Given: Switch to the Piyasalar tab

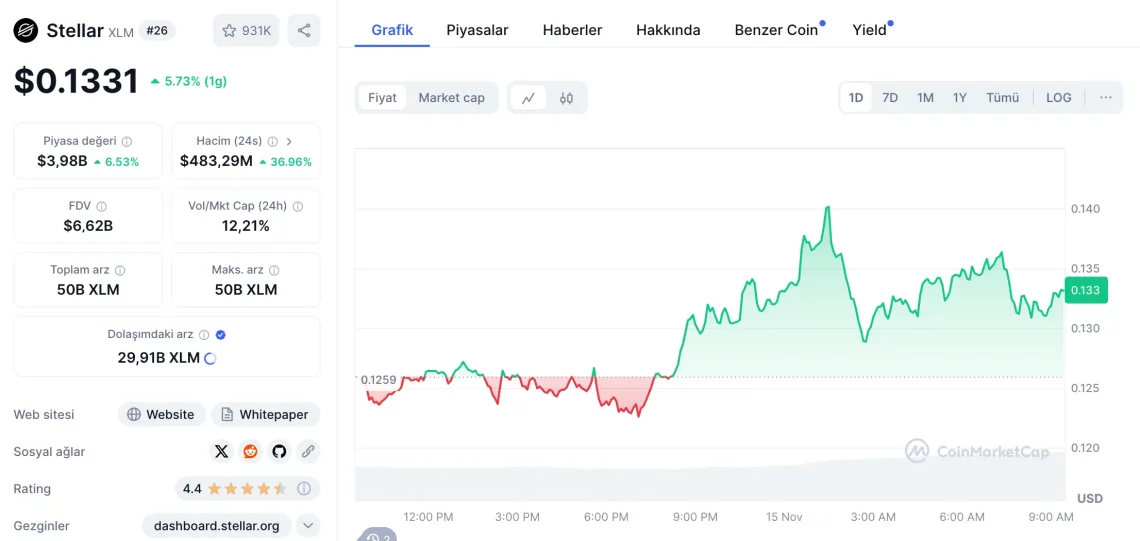Looking at the screenshot, I should pos(477,30).
